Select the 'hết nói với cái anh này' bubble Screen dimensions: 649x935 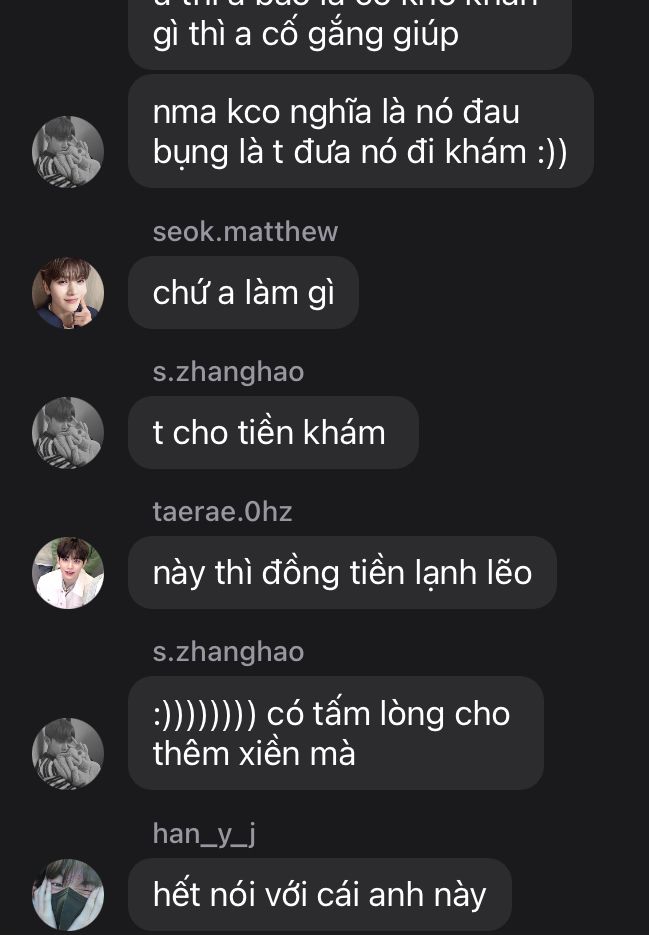(x=320, y=894)
